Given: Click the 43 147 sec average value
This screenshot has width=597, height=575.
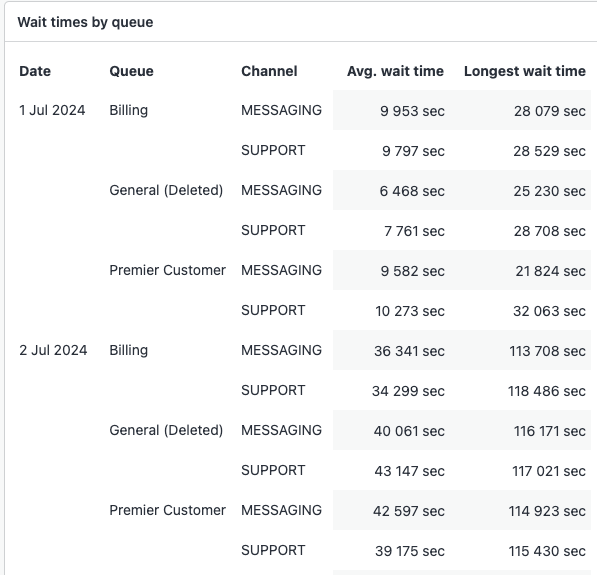Looking at the screenshot, I should pyautogui.click(x=409, y=471).
